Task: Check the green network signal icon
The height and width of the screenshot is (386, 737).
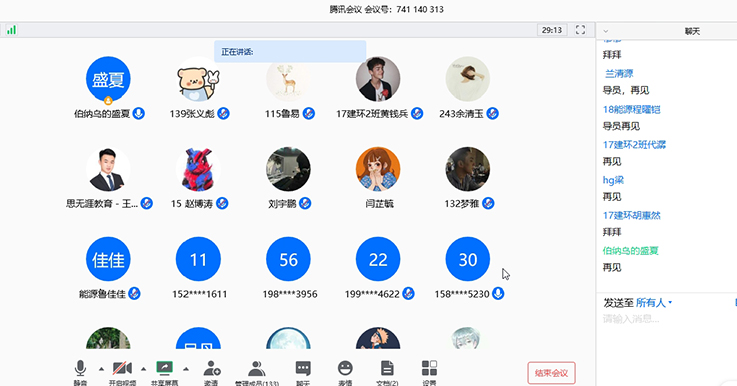Action: 11,30
